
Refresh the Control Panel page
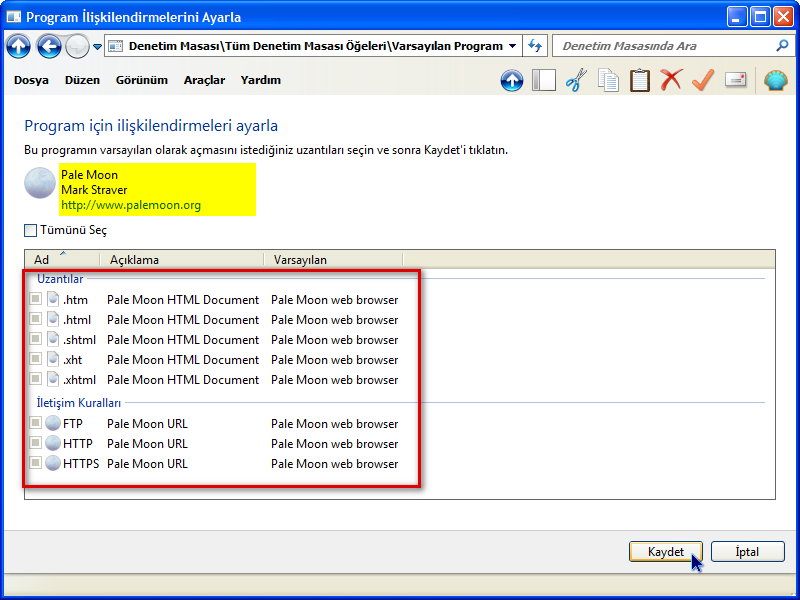(x=535, y=46)
